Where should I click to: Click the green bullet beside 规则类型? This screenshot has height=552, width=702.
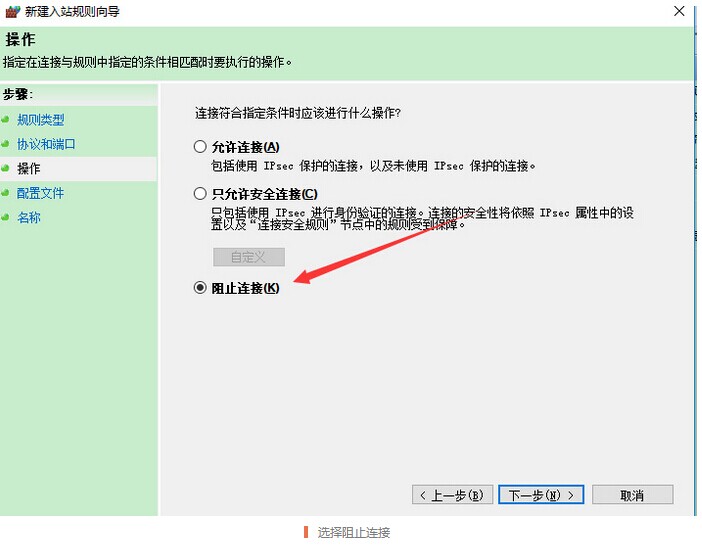click(x=5, y=120)
